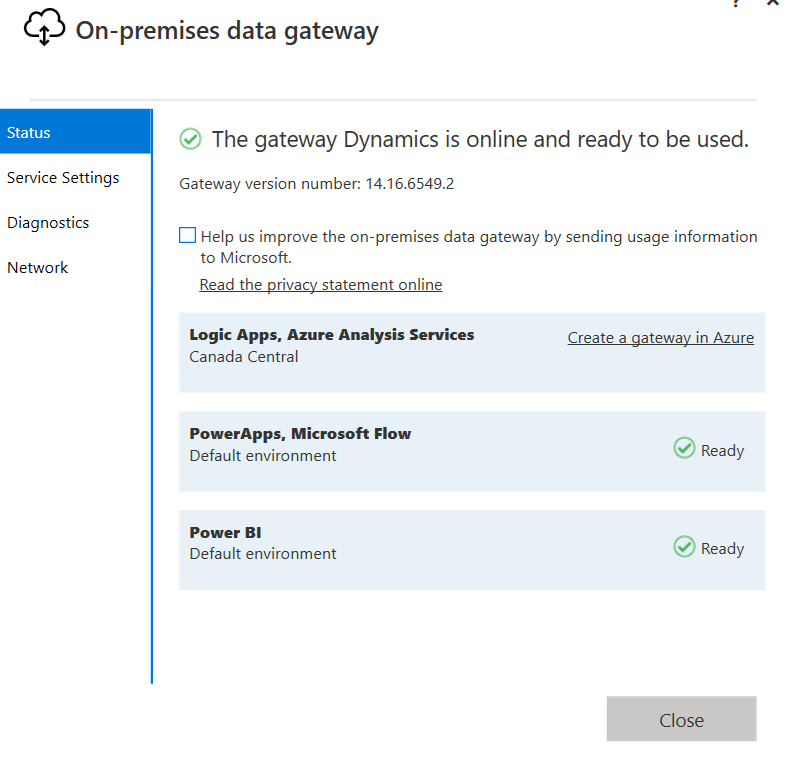Click Default environment under PowerApps, Microsoft Flow

pyautogui.click(x=263, y=455)
